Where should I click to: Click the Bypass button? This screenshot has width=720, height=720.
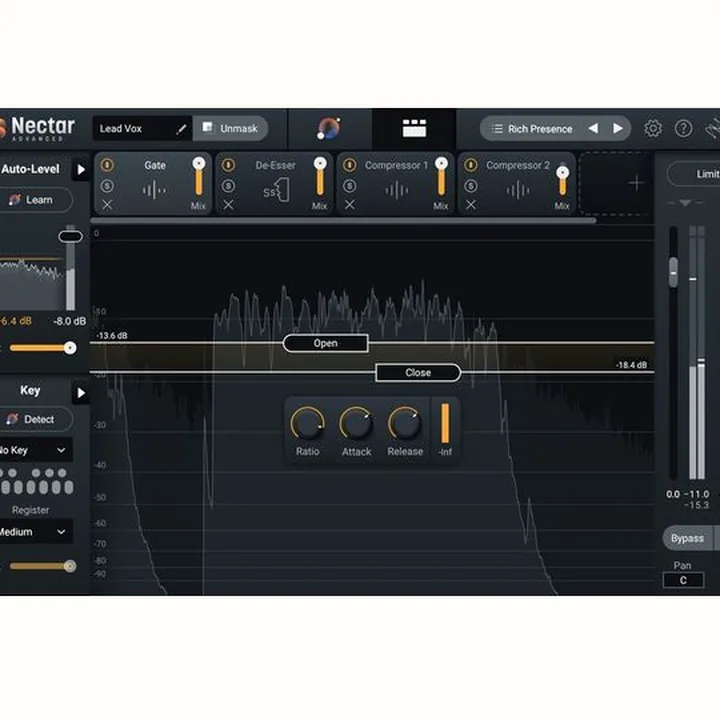(x=687, y=538)
